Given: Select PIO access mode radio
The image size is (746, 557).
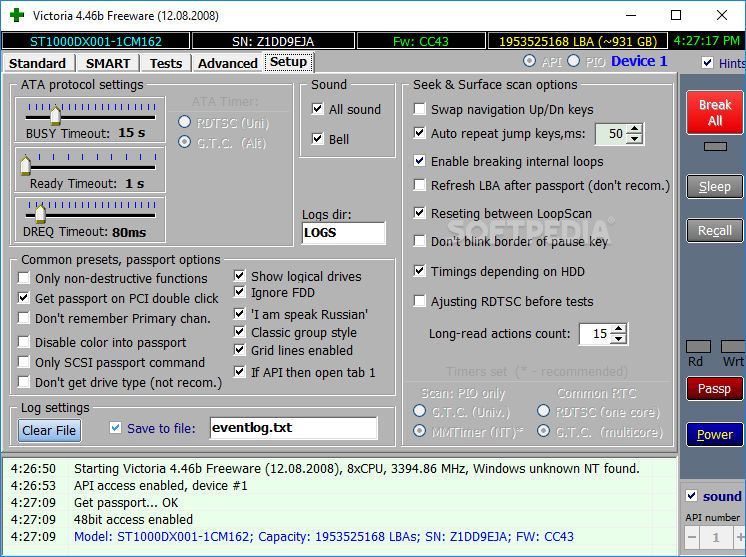Looking at the screenshot, I should point(573,61).
